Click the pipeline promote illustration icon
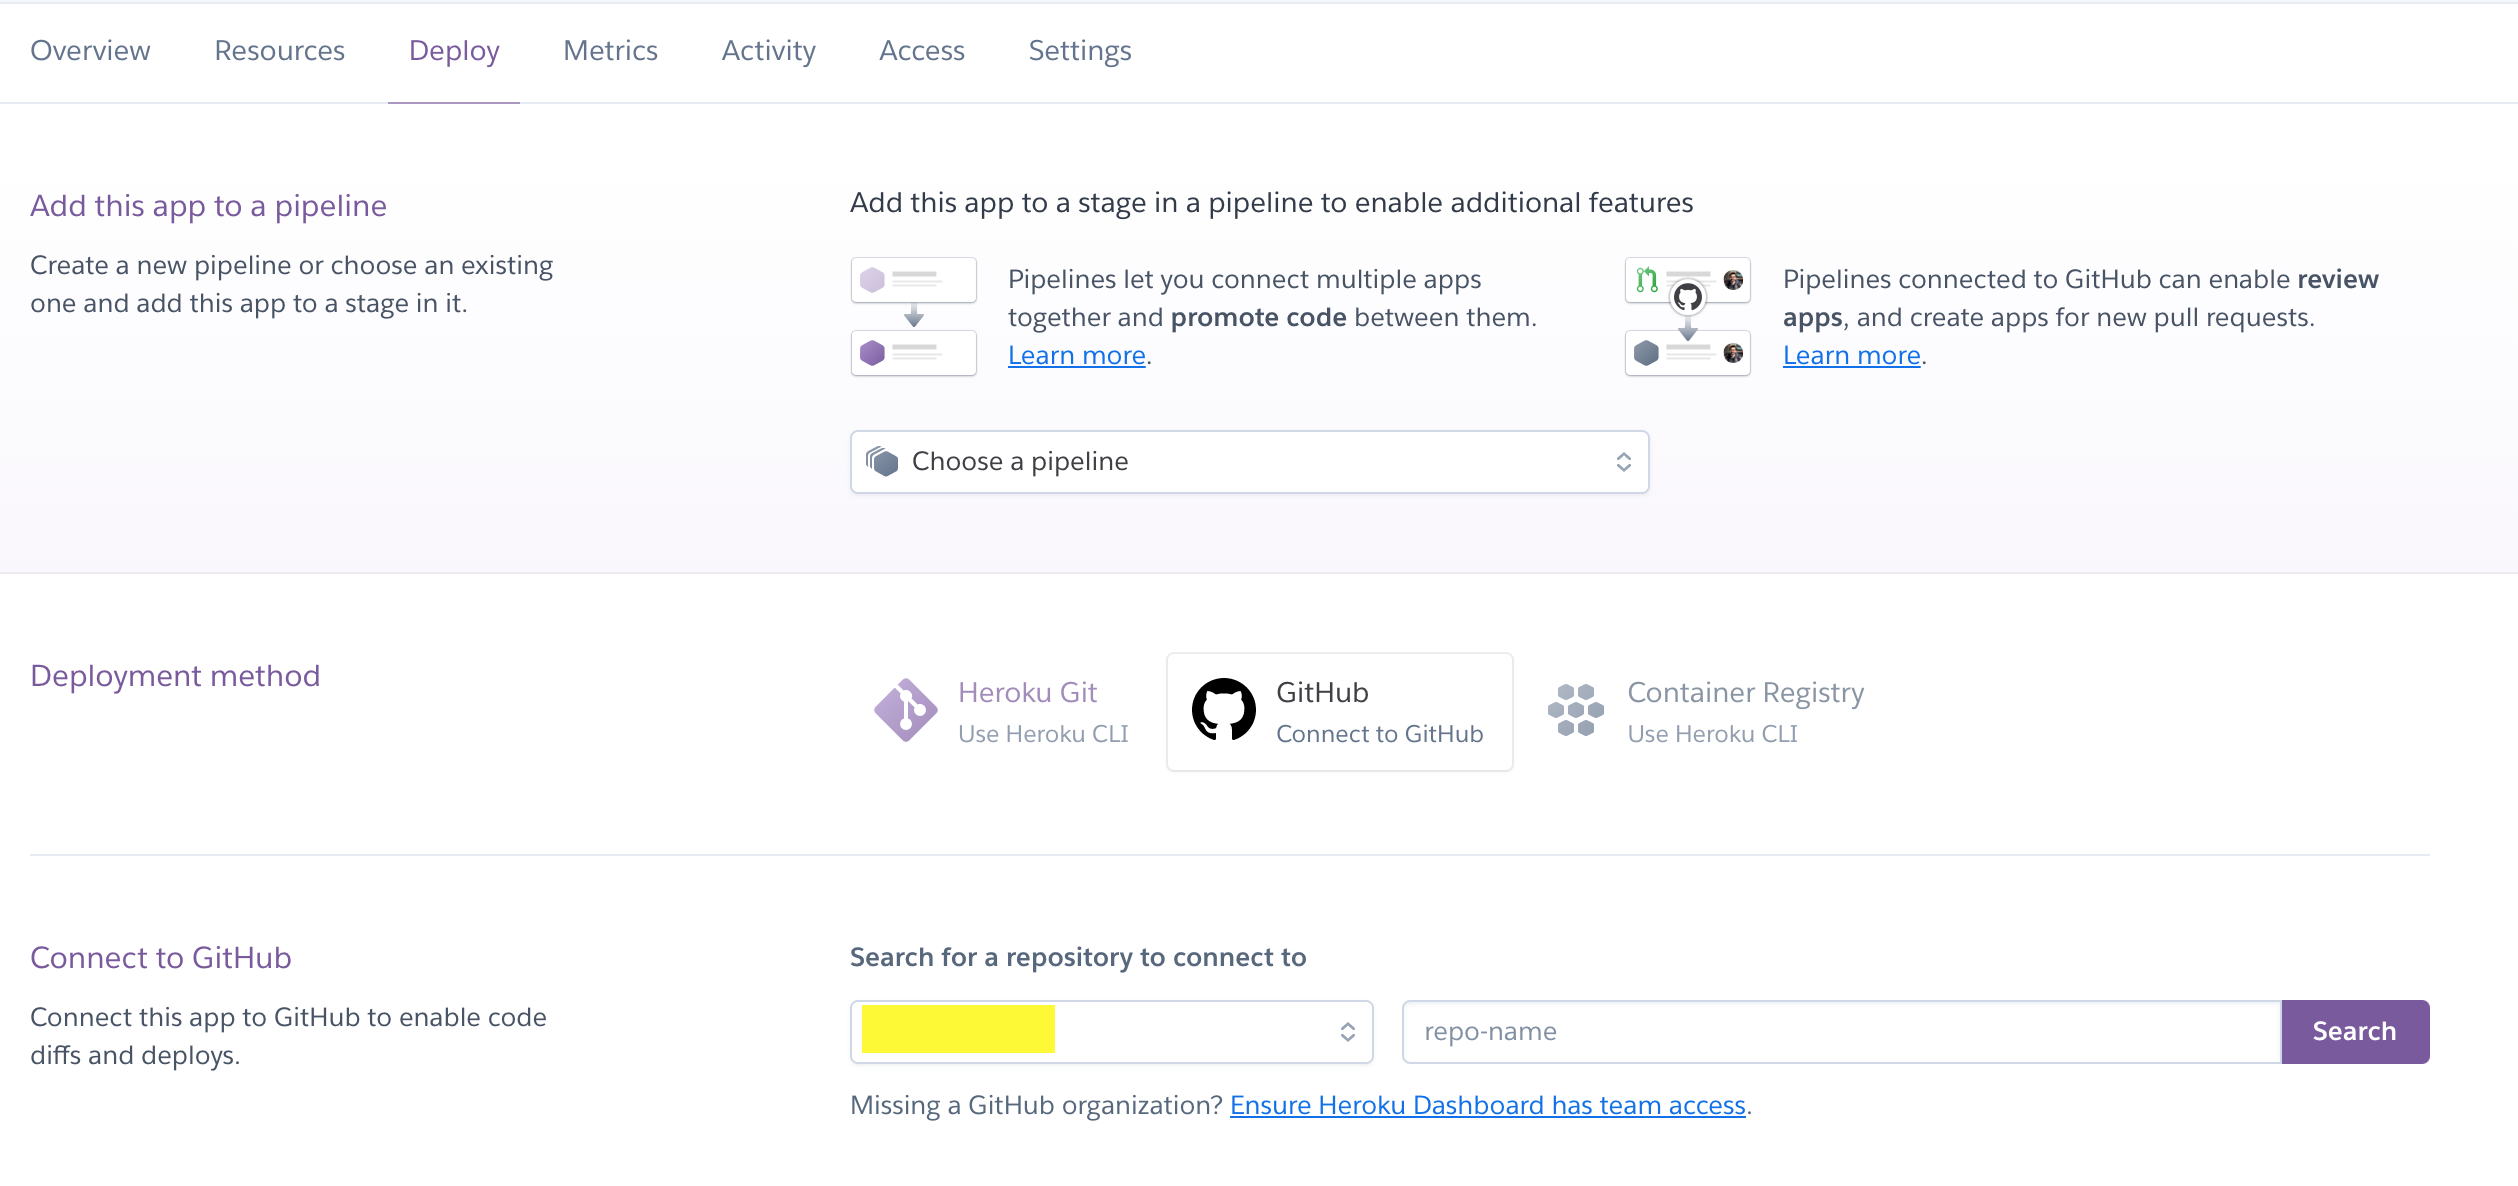The height and width of the screenshot is (1186, 2518). tap(913, 316)
